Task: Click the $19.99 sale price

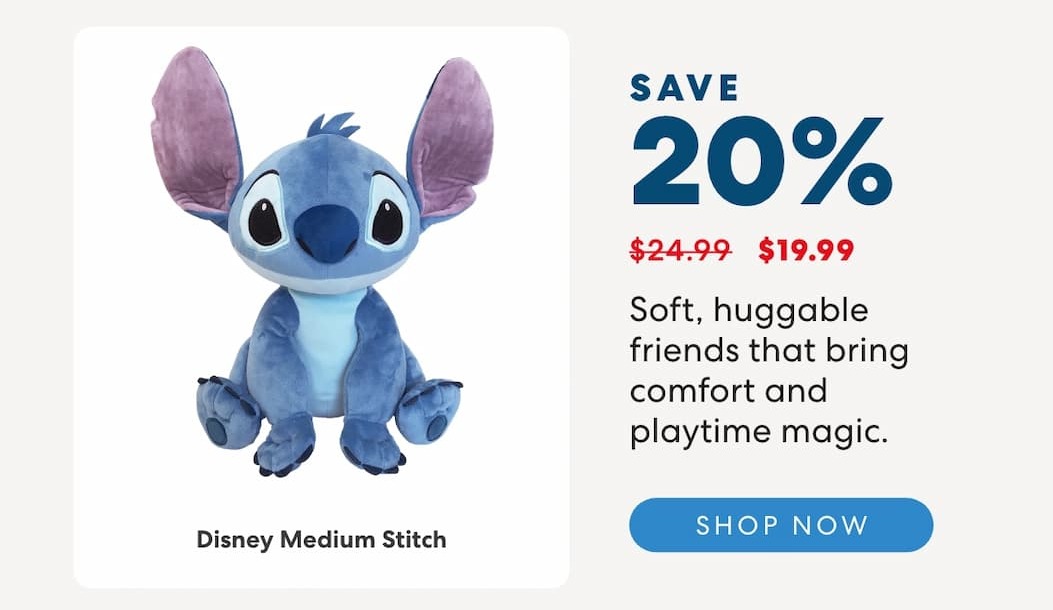Action: (806, 250)
